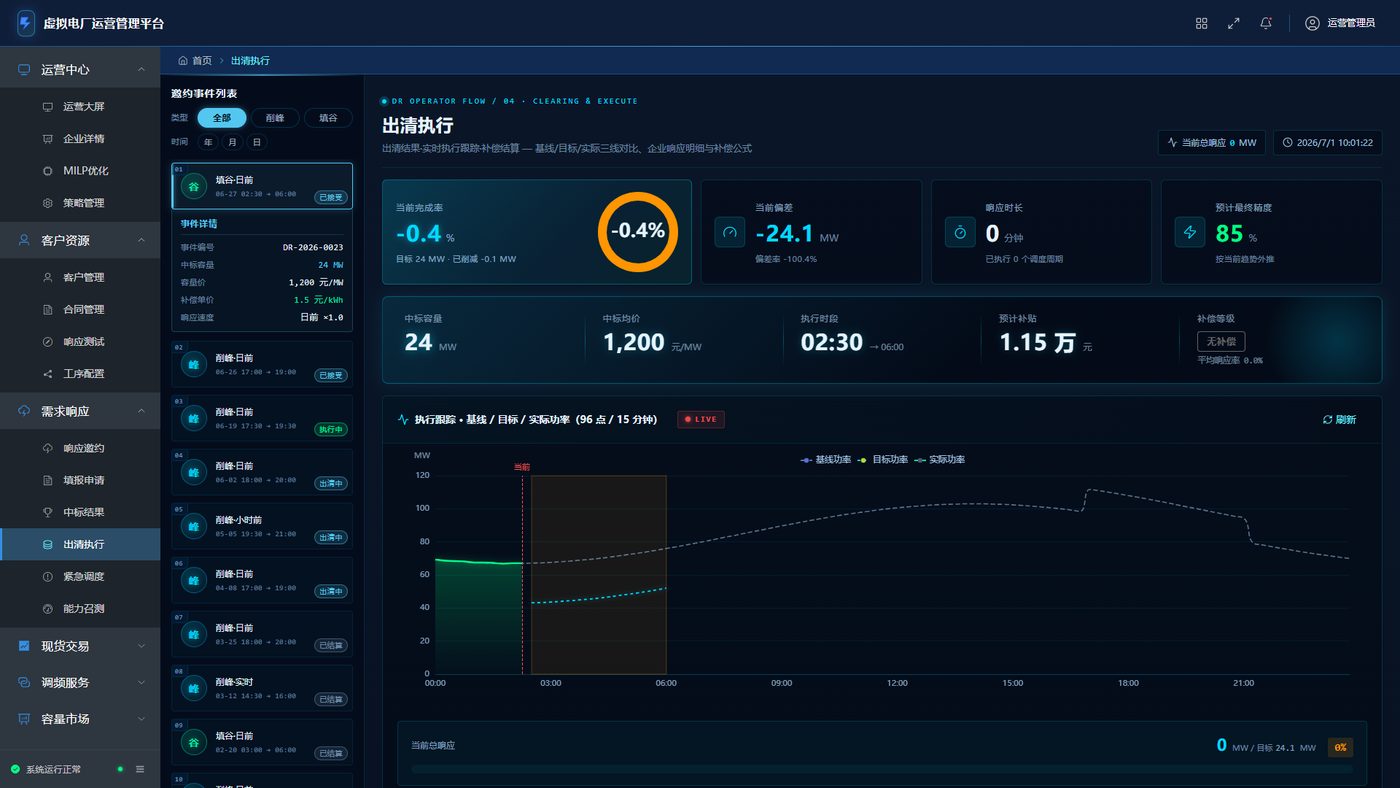The image size is (1400, 788).
Task: Click the 能力召测 gauge icon
Action: click(x=47, y=608)
